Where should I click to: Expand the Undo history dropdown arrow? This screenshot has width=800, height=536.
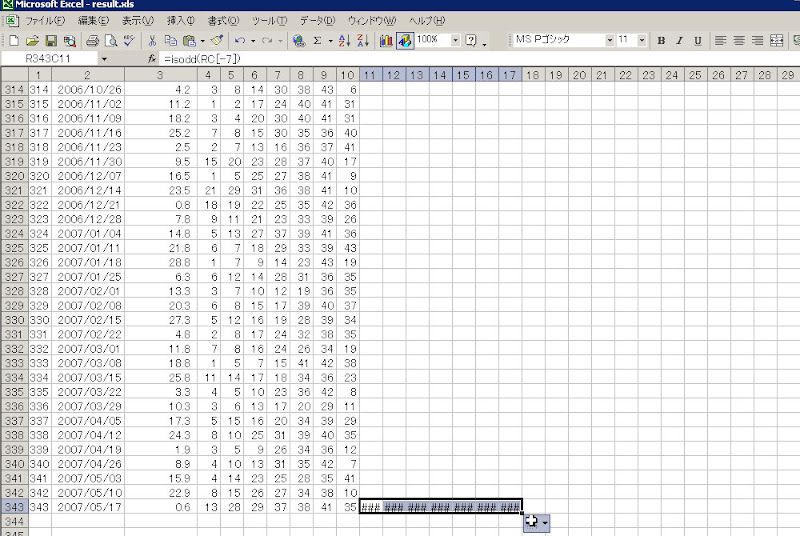(253, 41)
